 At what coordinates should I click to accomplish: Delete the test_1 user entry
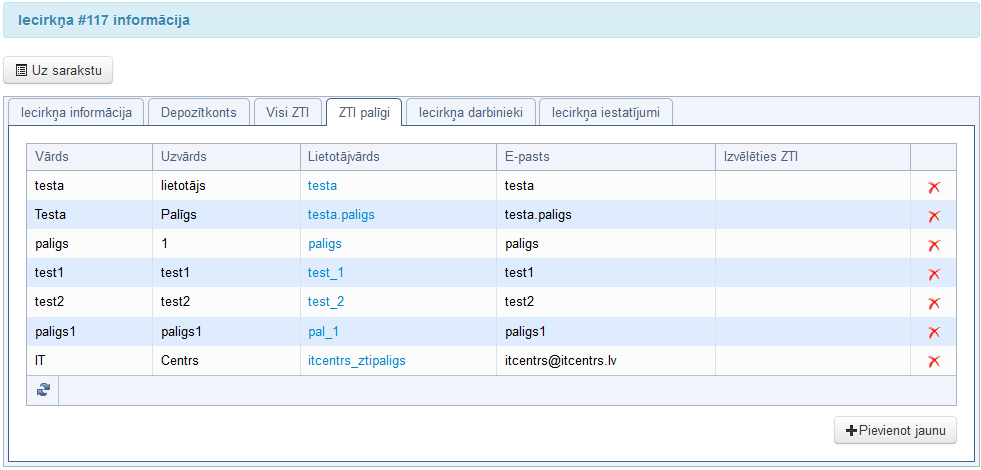click(934, 274)
